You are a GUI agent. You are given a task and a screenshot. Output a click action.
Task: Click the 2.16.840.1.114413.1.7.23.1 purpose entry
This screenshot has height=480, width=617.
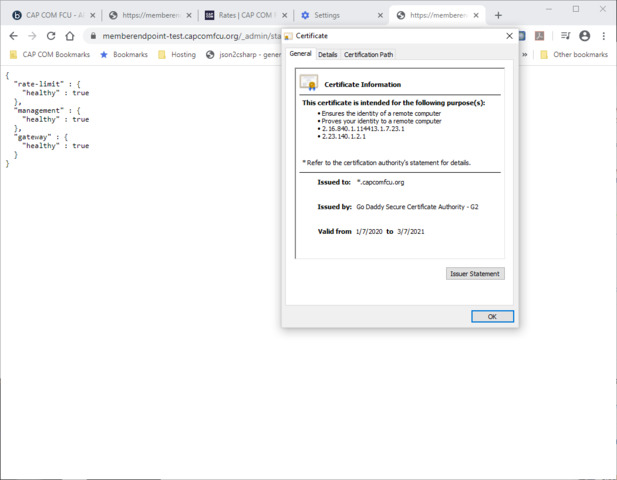[x=363, y=129]
